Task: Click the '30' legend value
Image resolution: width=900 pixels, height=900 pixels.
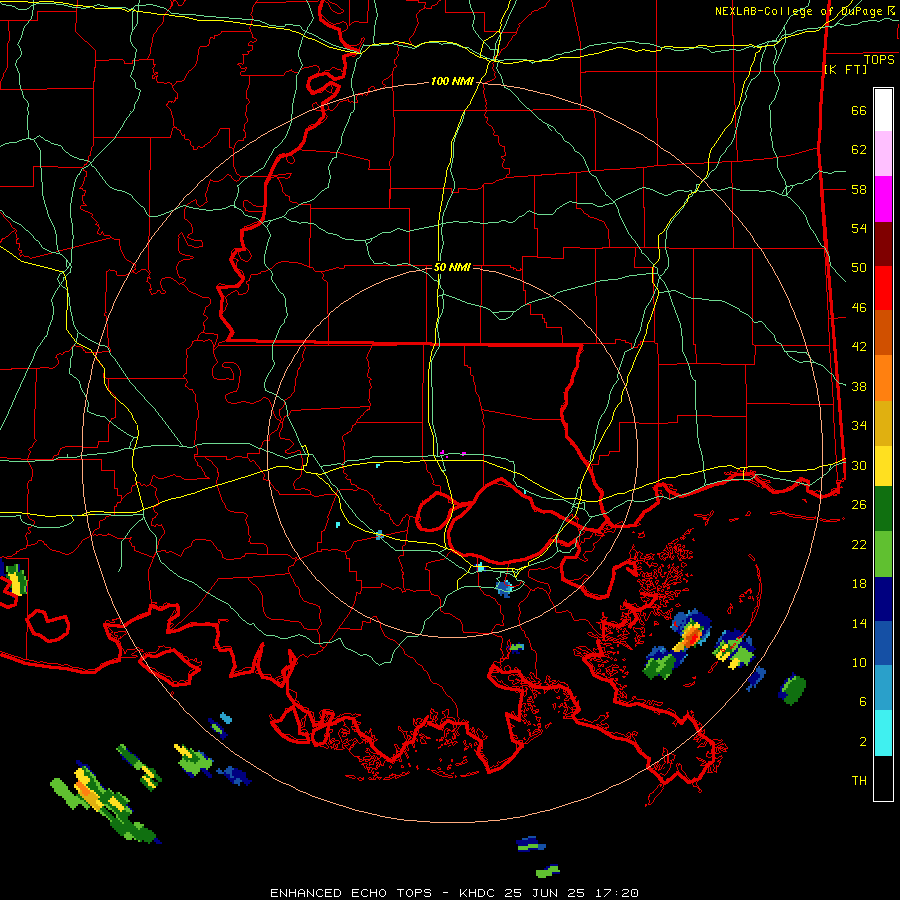Action: (859, 465)
